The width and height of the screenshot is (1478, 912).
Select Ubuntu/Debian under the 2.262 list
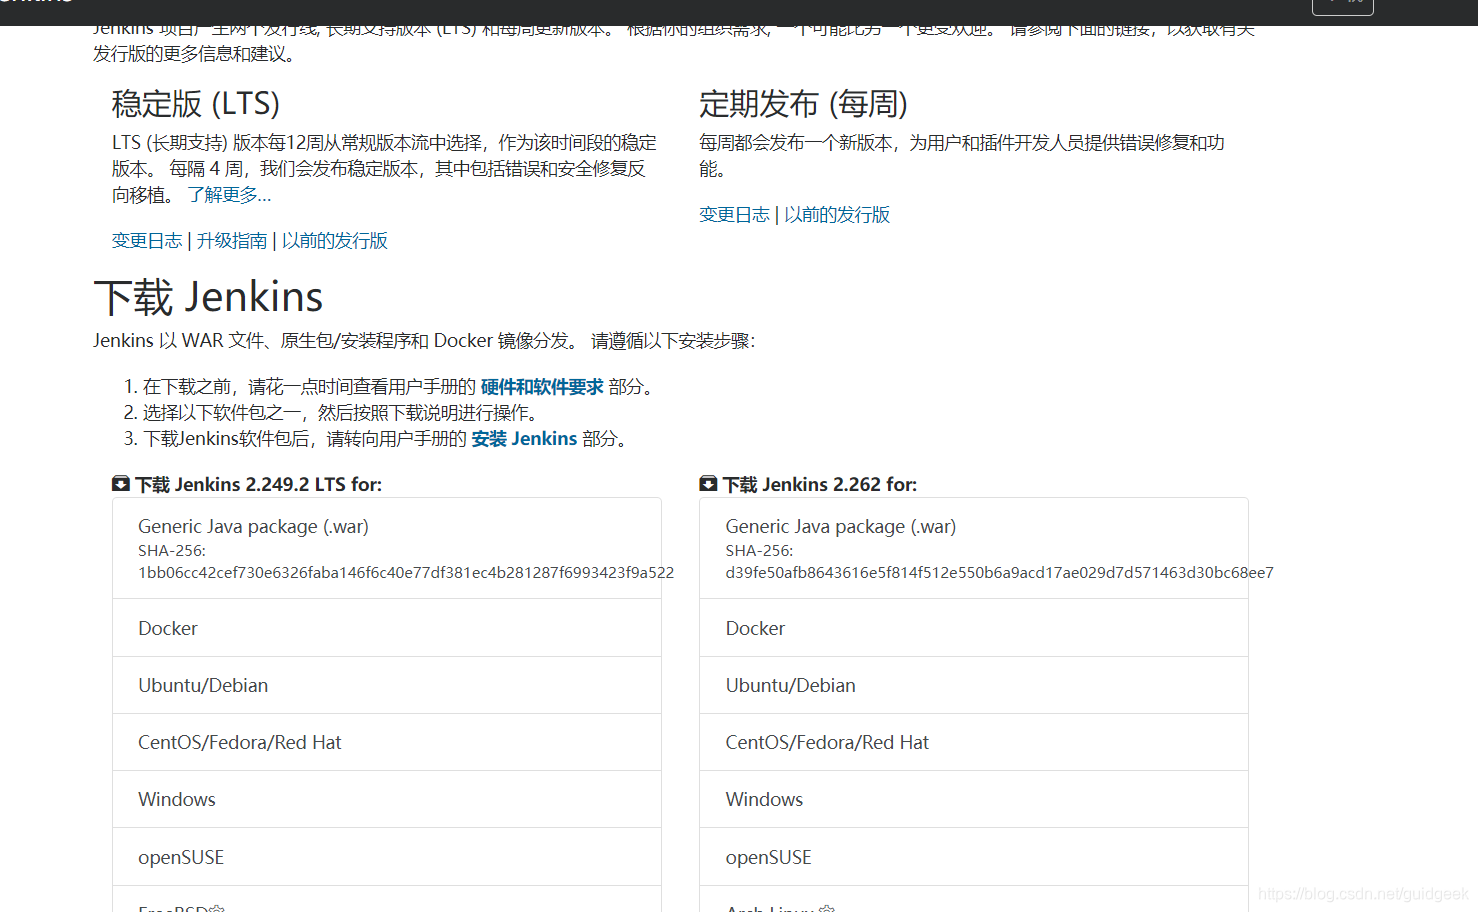974,685
